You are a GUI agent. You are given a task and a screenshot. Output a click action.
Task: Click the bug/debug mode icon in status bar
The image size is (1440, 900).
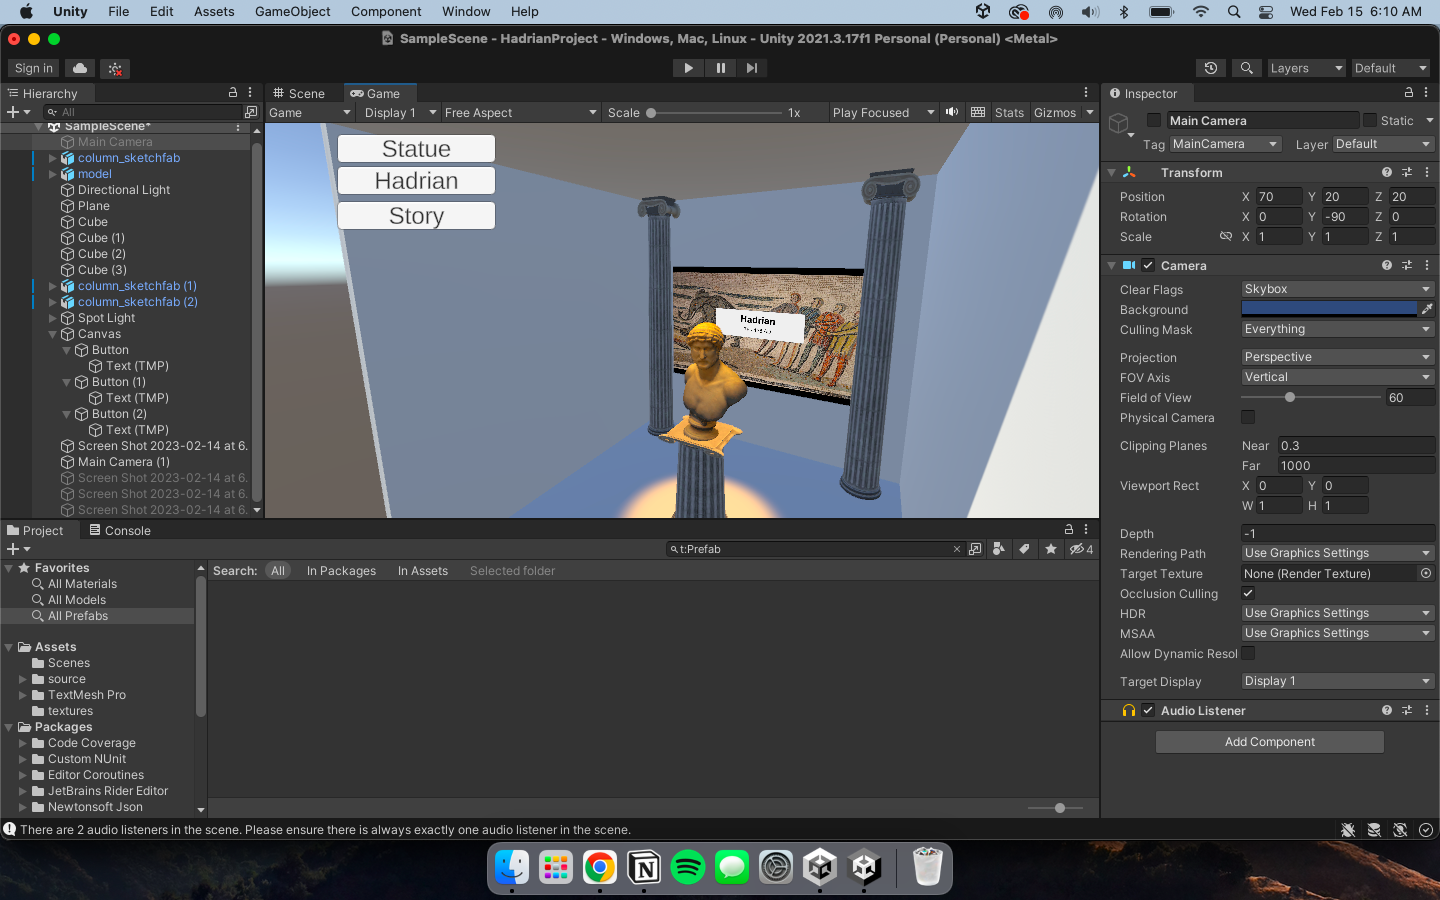(x=1348, y=830)
